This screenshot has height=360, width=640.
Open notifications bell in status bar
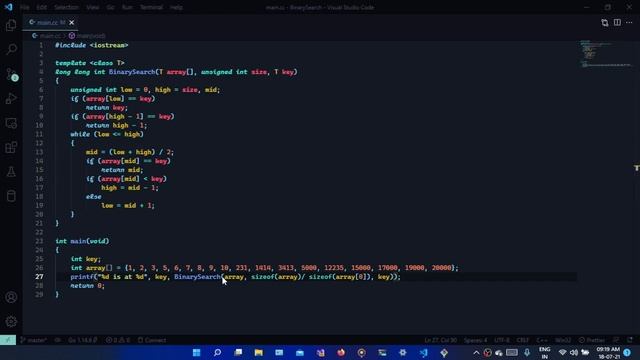[630, 340]
